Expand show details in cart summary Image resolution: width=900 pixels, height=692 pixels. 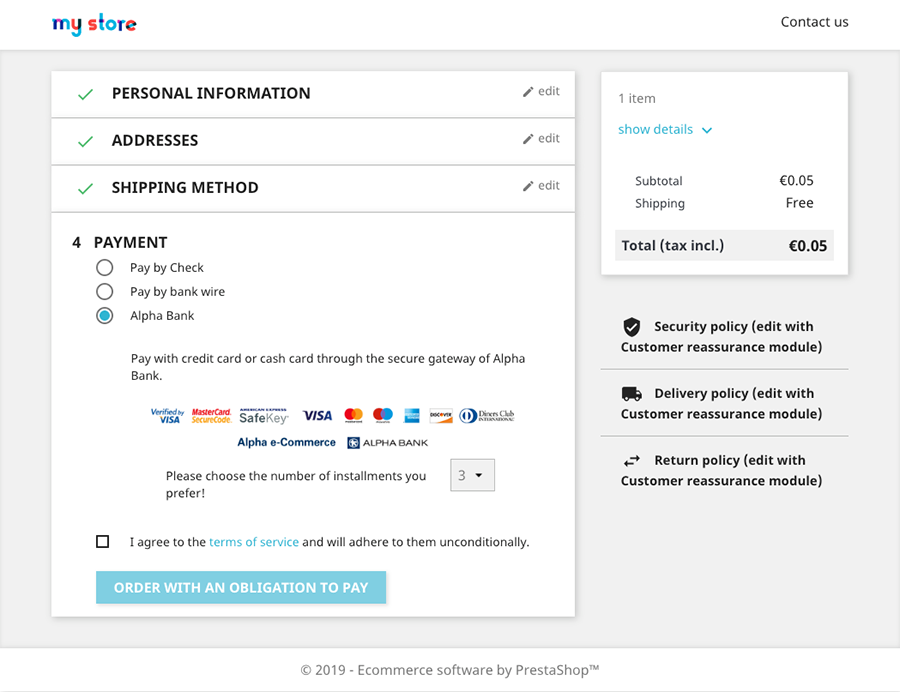coord(665,130)
